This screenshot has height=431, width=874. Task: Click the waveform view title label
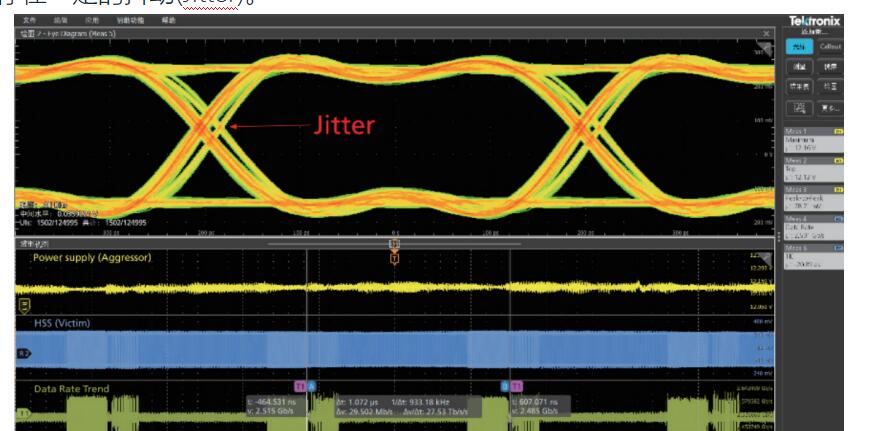pos(35,244)
